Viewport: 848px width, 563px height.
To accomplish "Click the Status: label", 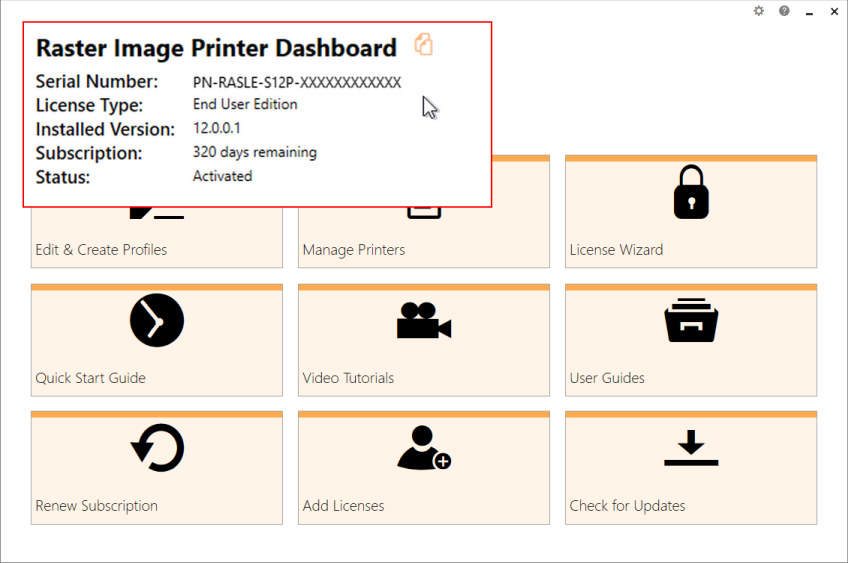I will click(63, 177).
